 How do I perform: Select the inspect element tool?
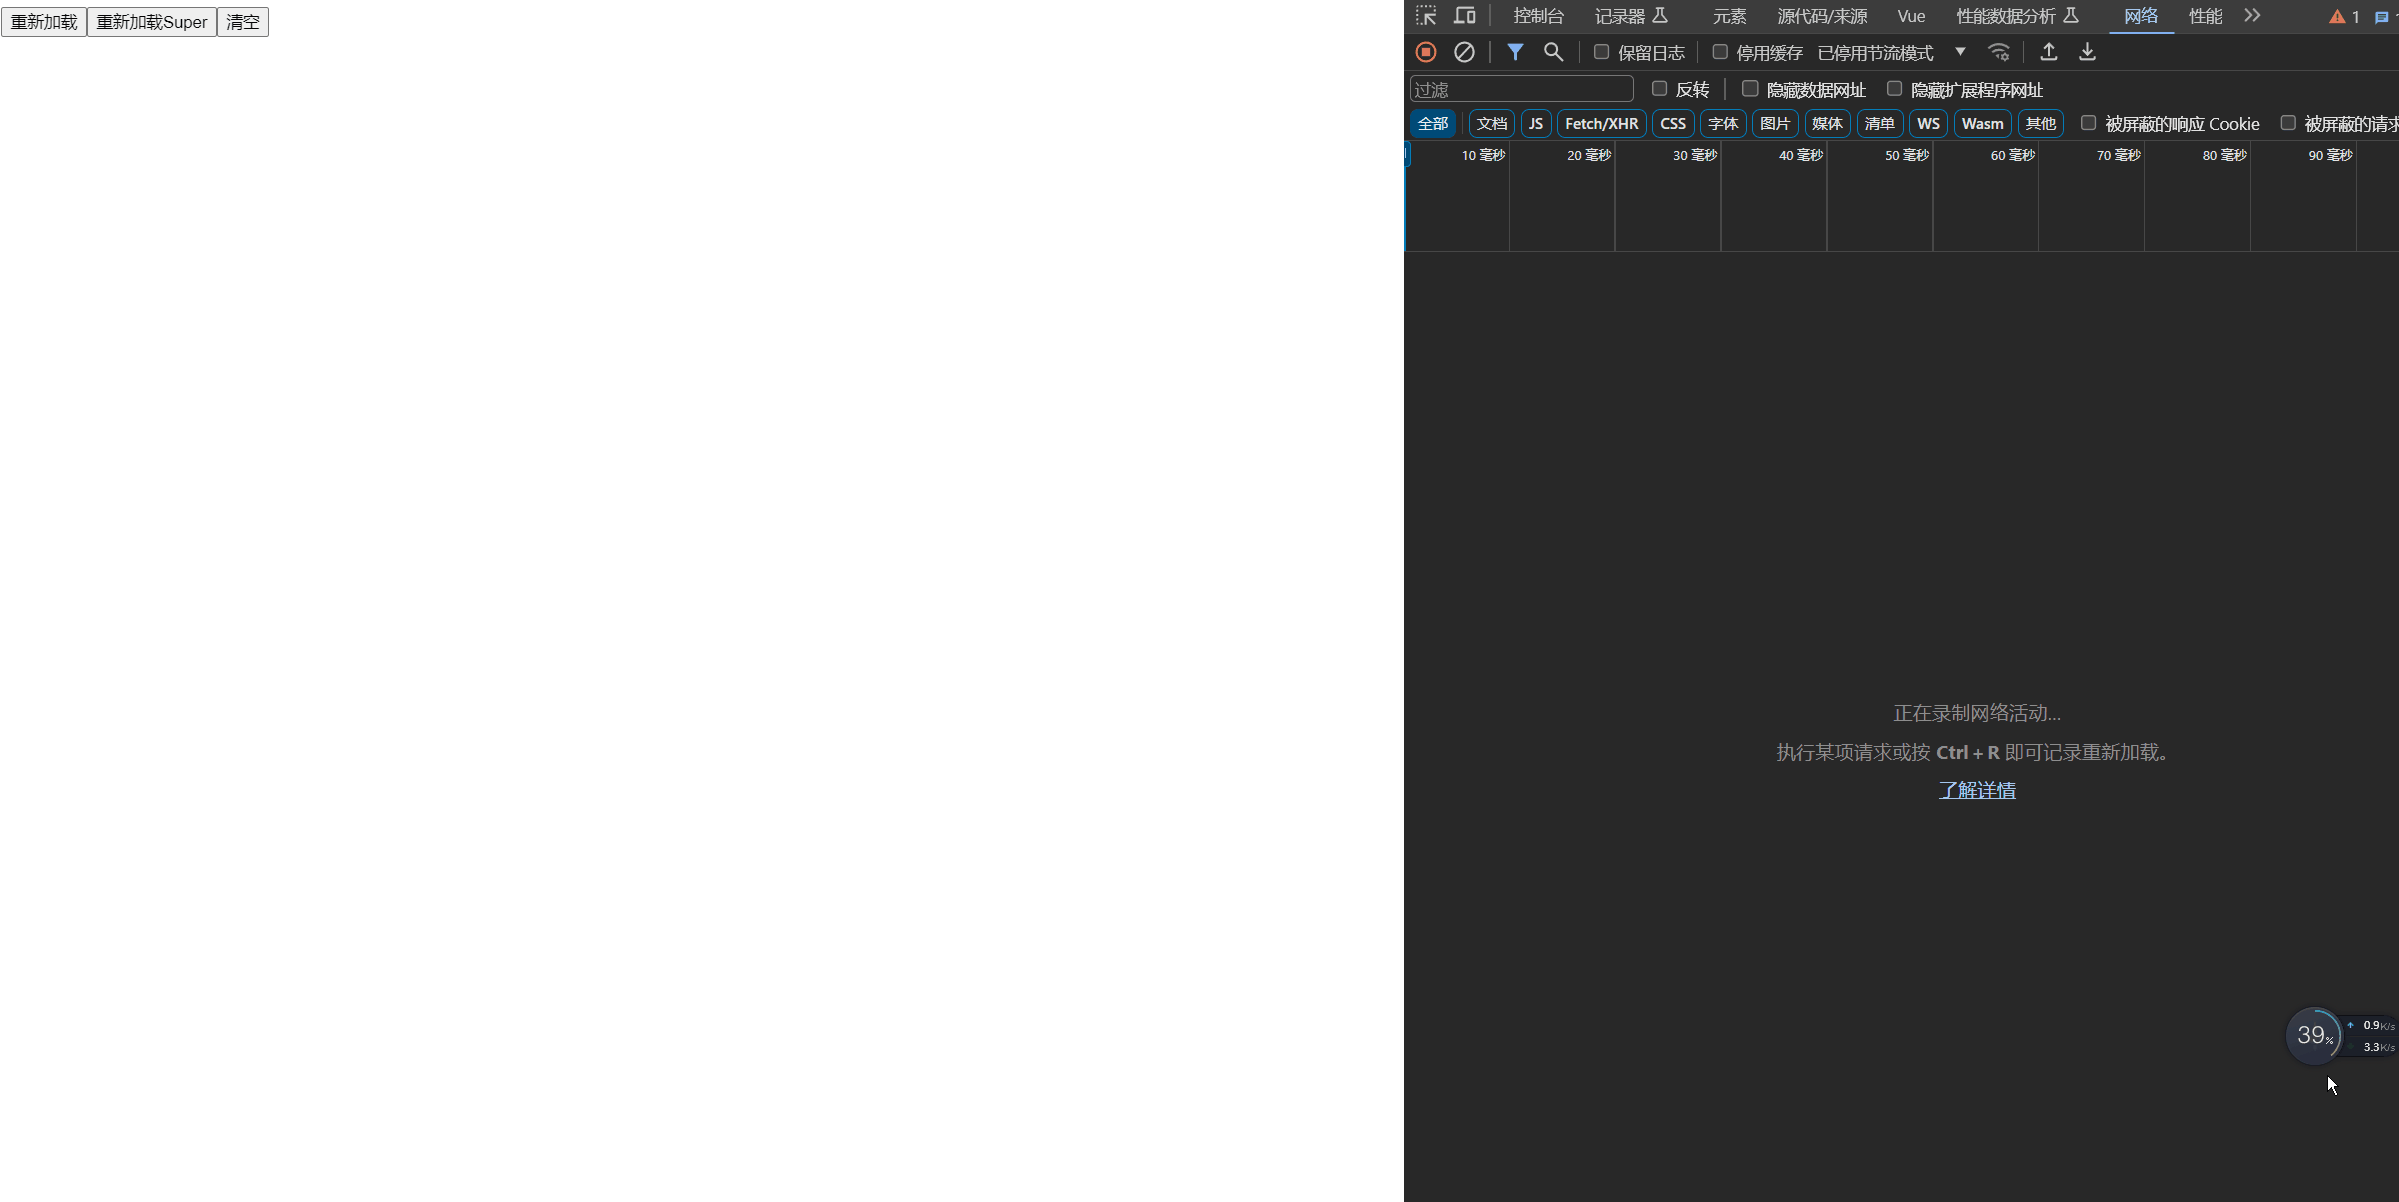(1426, 16)
